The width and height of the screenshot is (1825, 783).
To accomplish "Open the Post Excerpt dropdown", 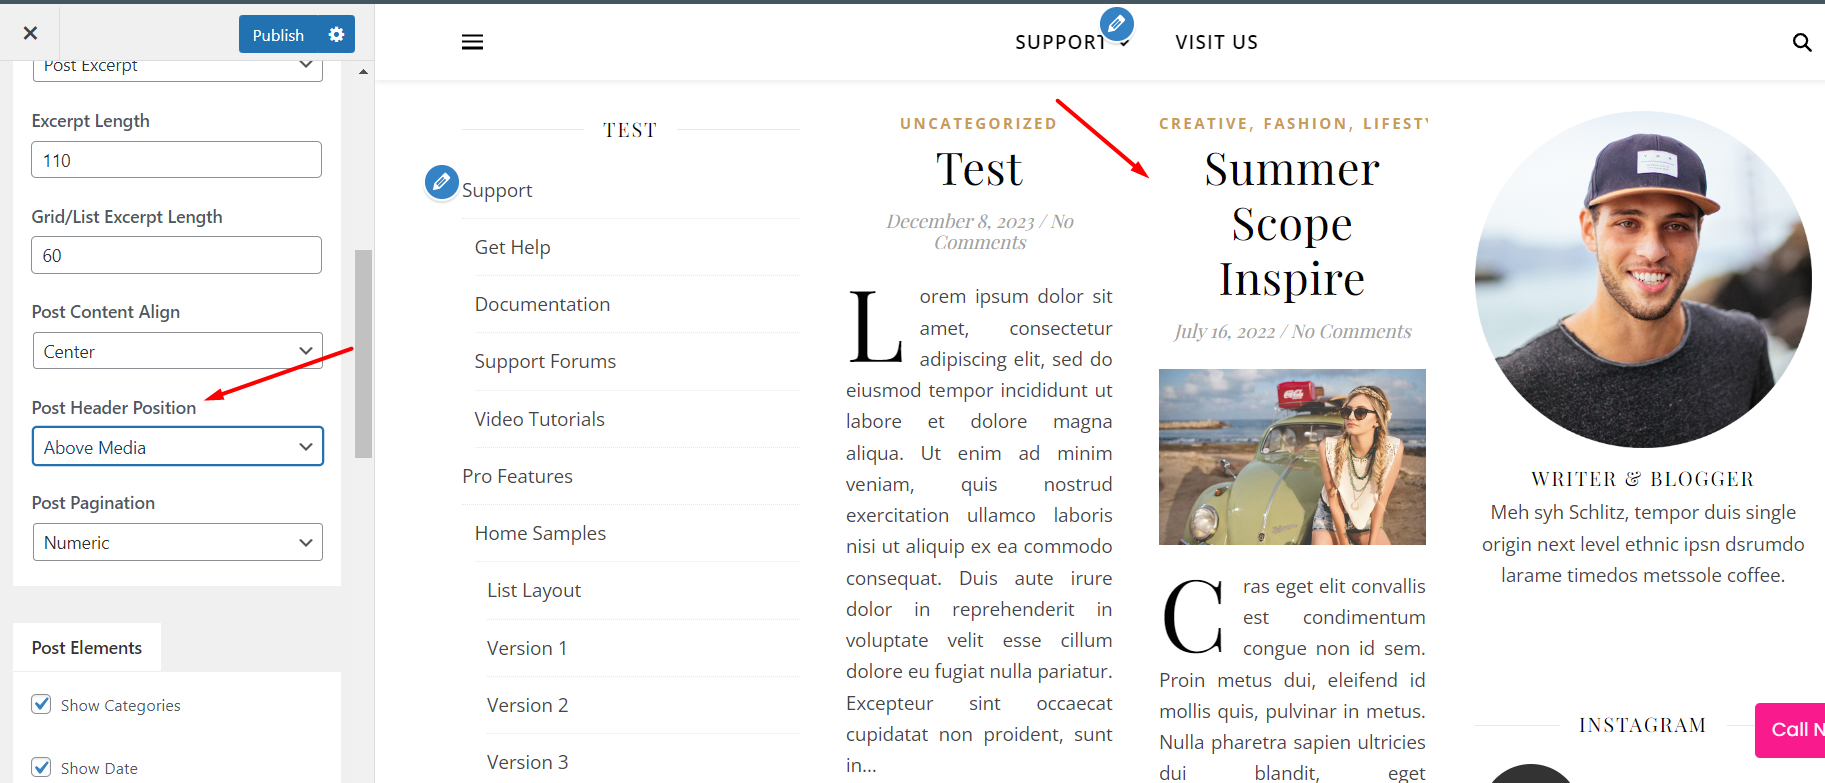I will click(177, 67).
